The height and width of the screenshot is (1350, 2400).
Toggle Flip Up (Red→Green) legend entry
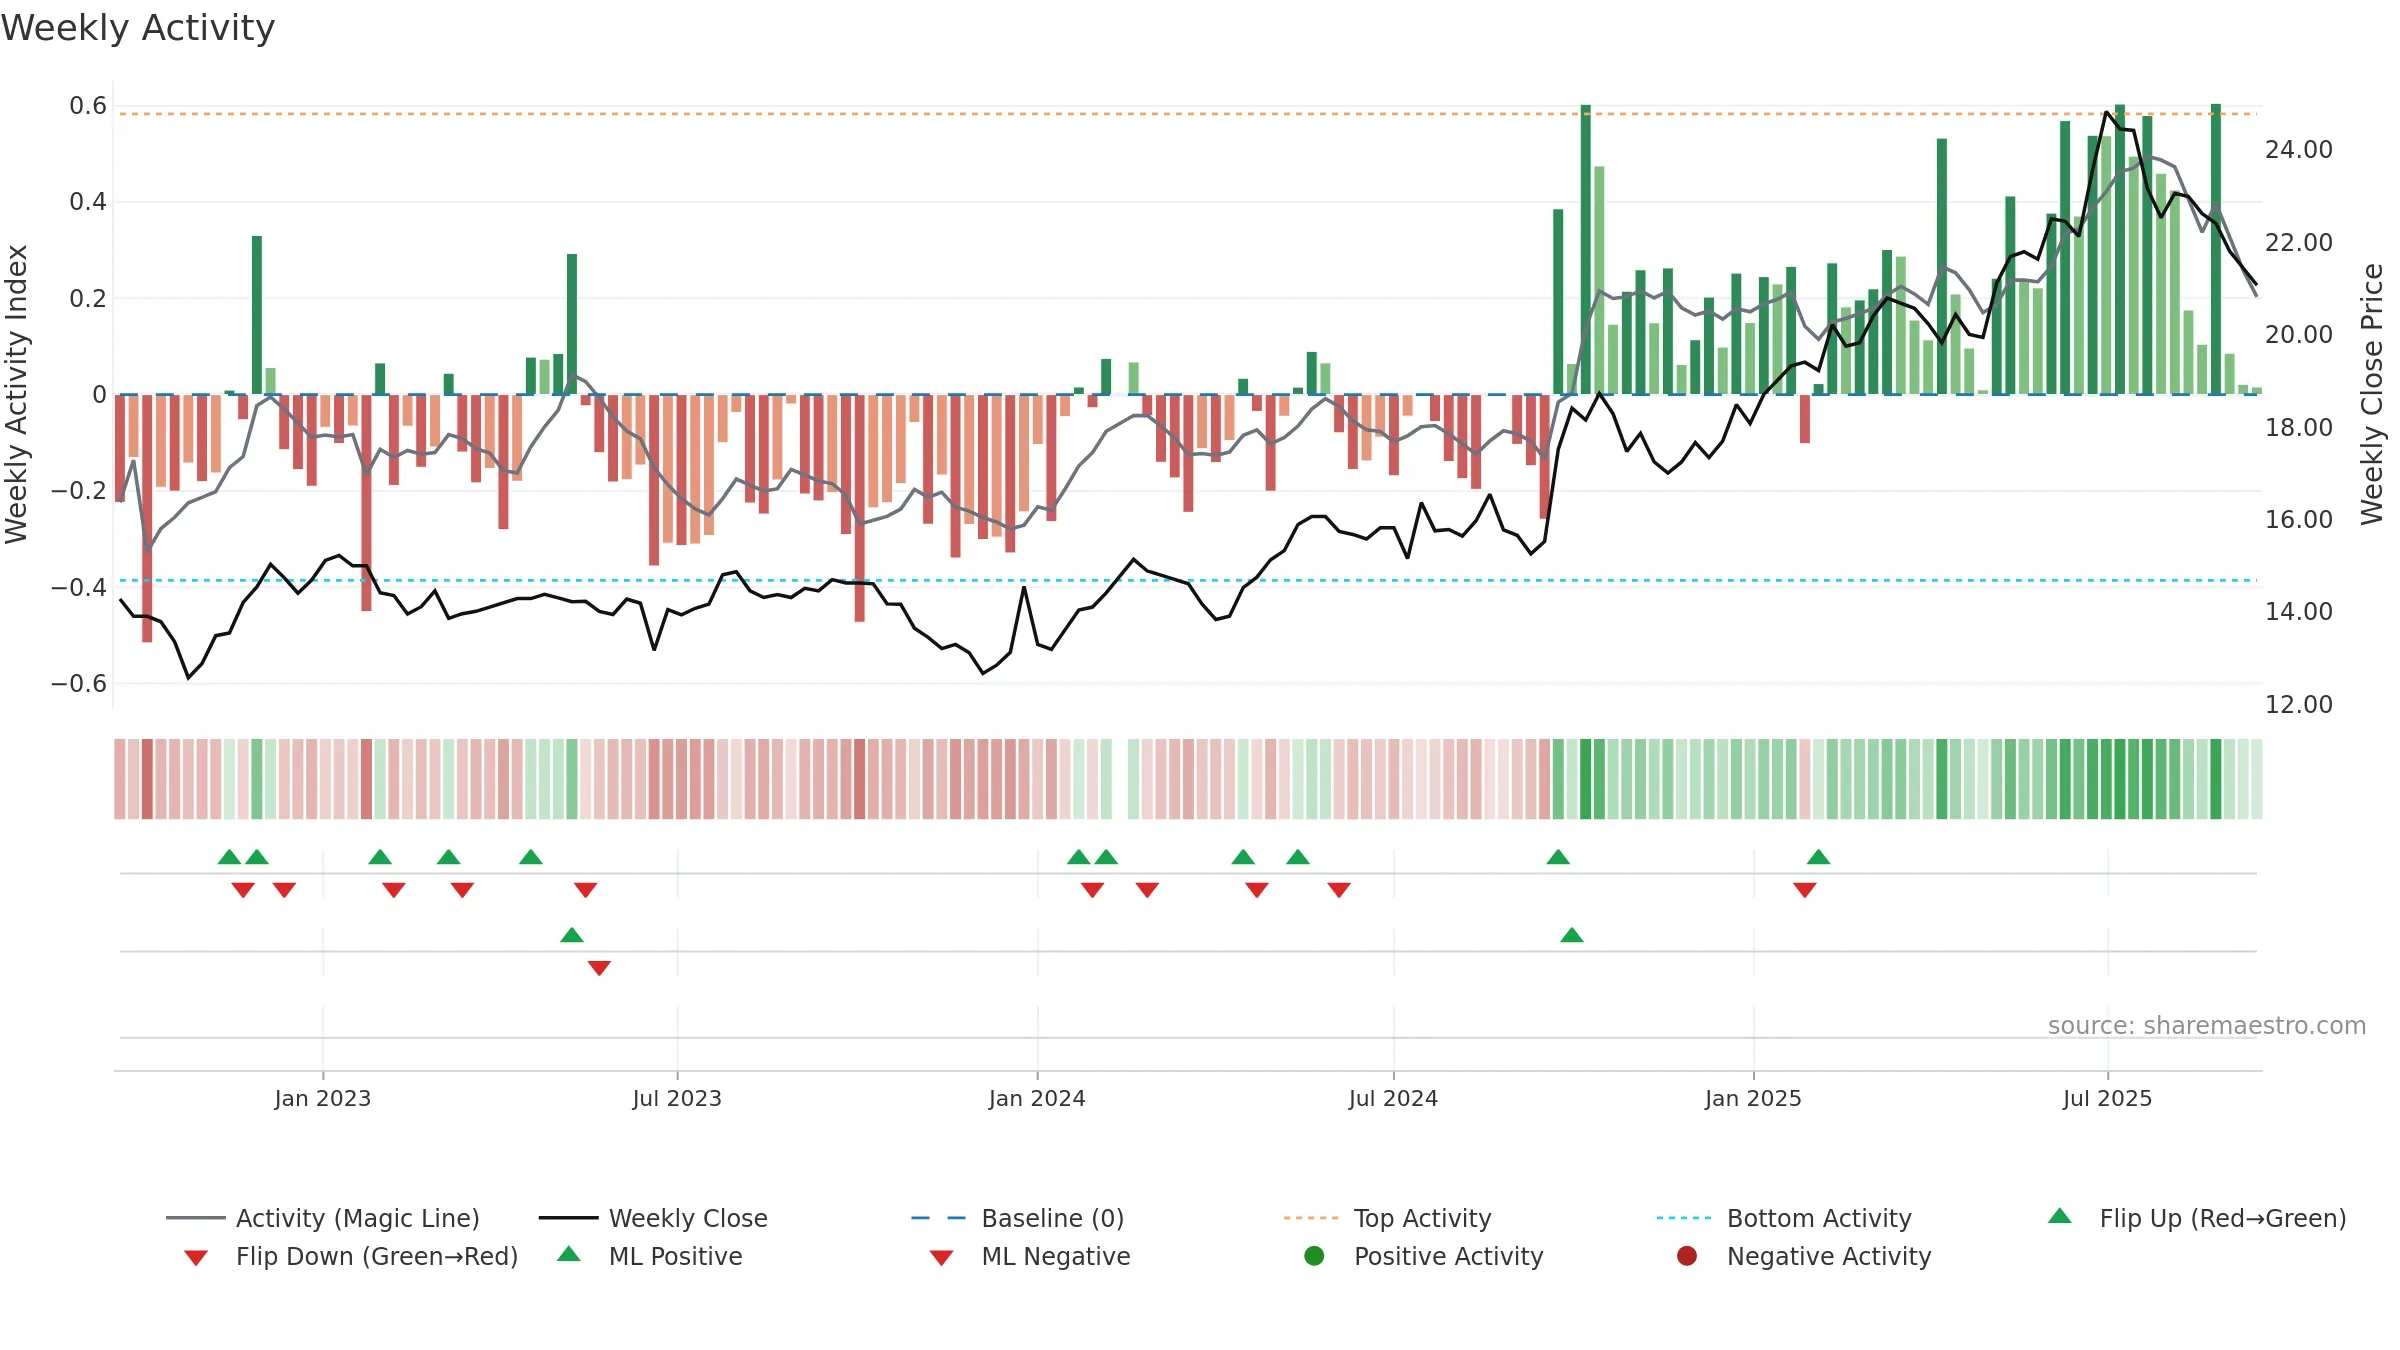(2196, 1218)
